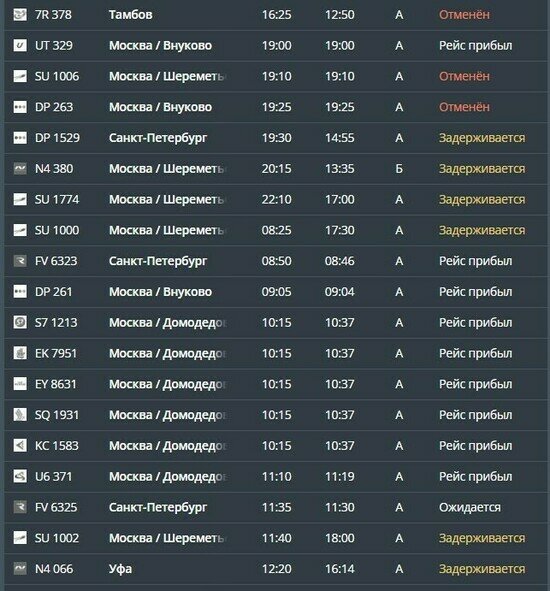Click the Emirates logo beside EK 7951
The image size is (550, 591).
(x=20, y=353)
